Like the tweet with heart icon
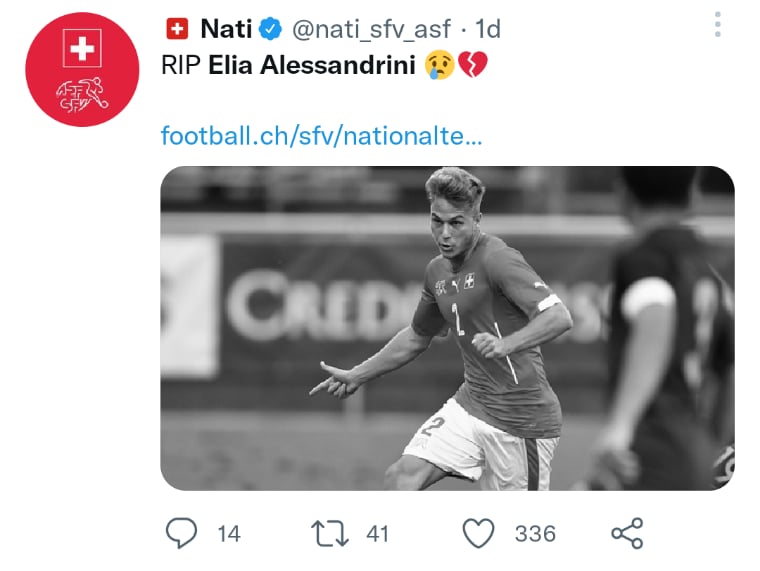This screenshot has height=571, width=760. coord(478,533)
